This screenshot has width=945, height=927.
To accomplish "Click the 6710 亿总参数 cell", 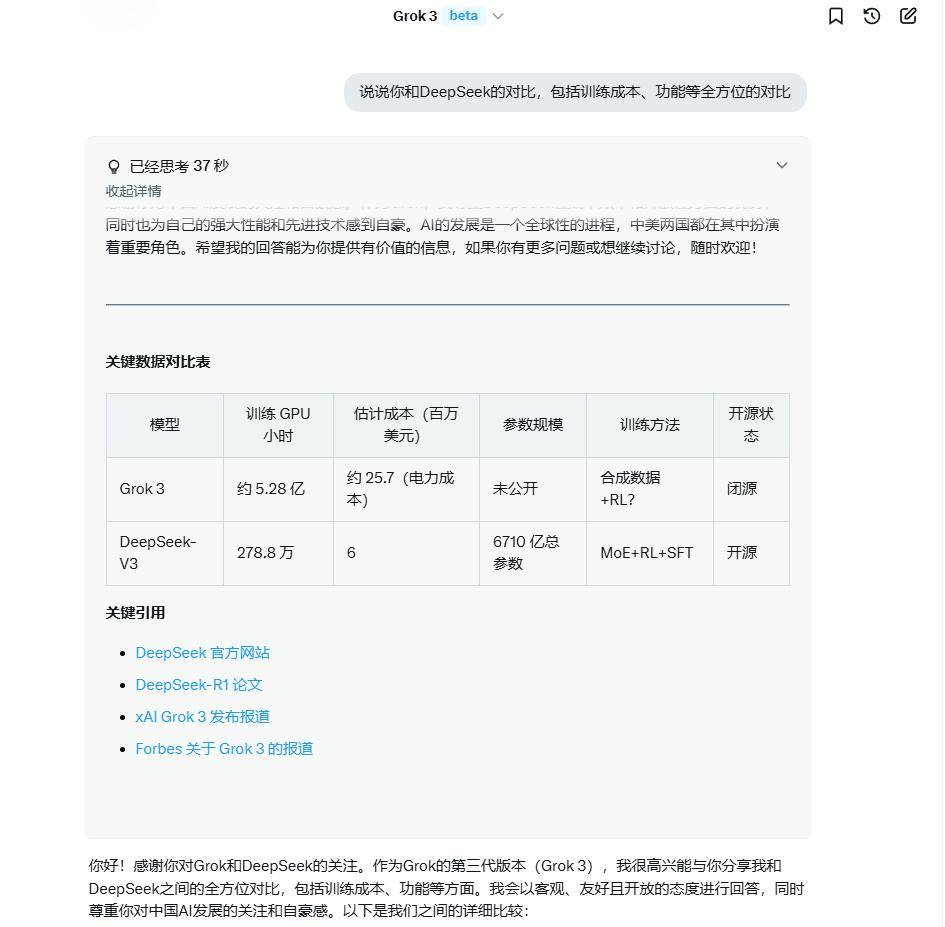I will (533, 553).
